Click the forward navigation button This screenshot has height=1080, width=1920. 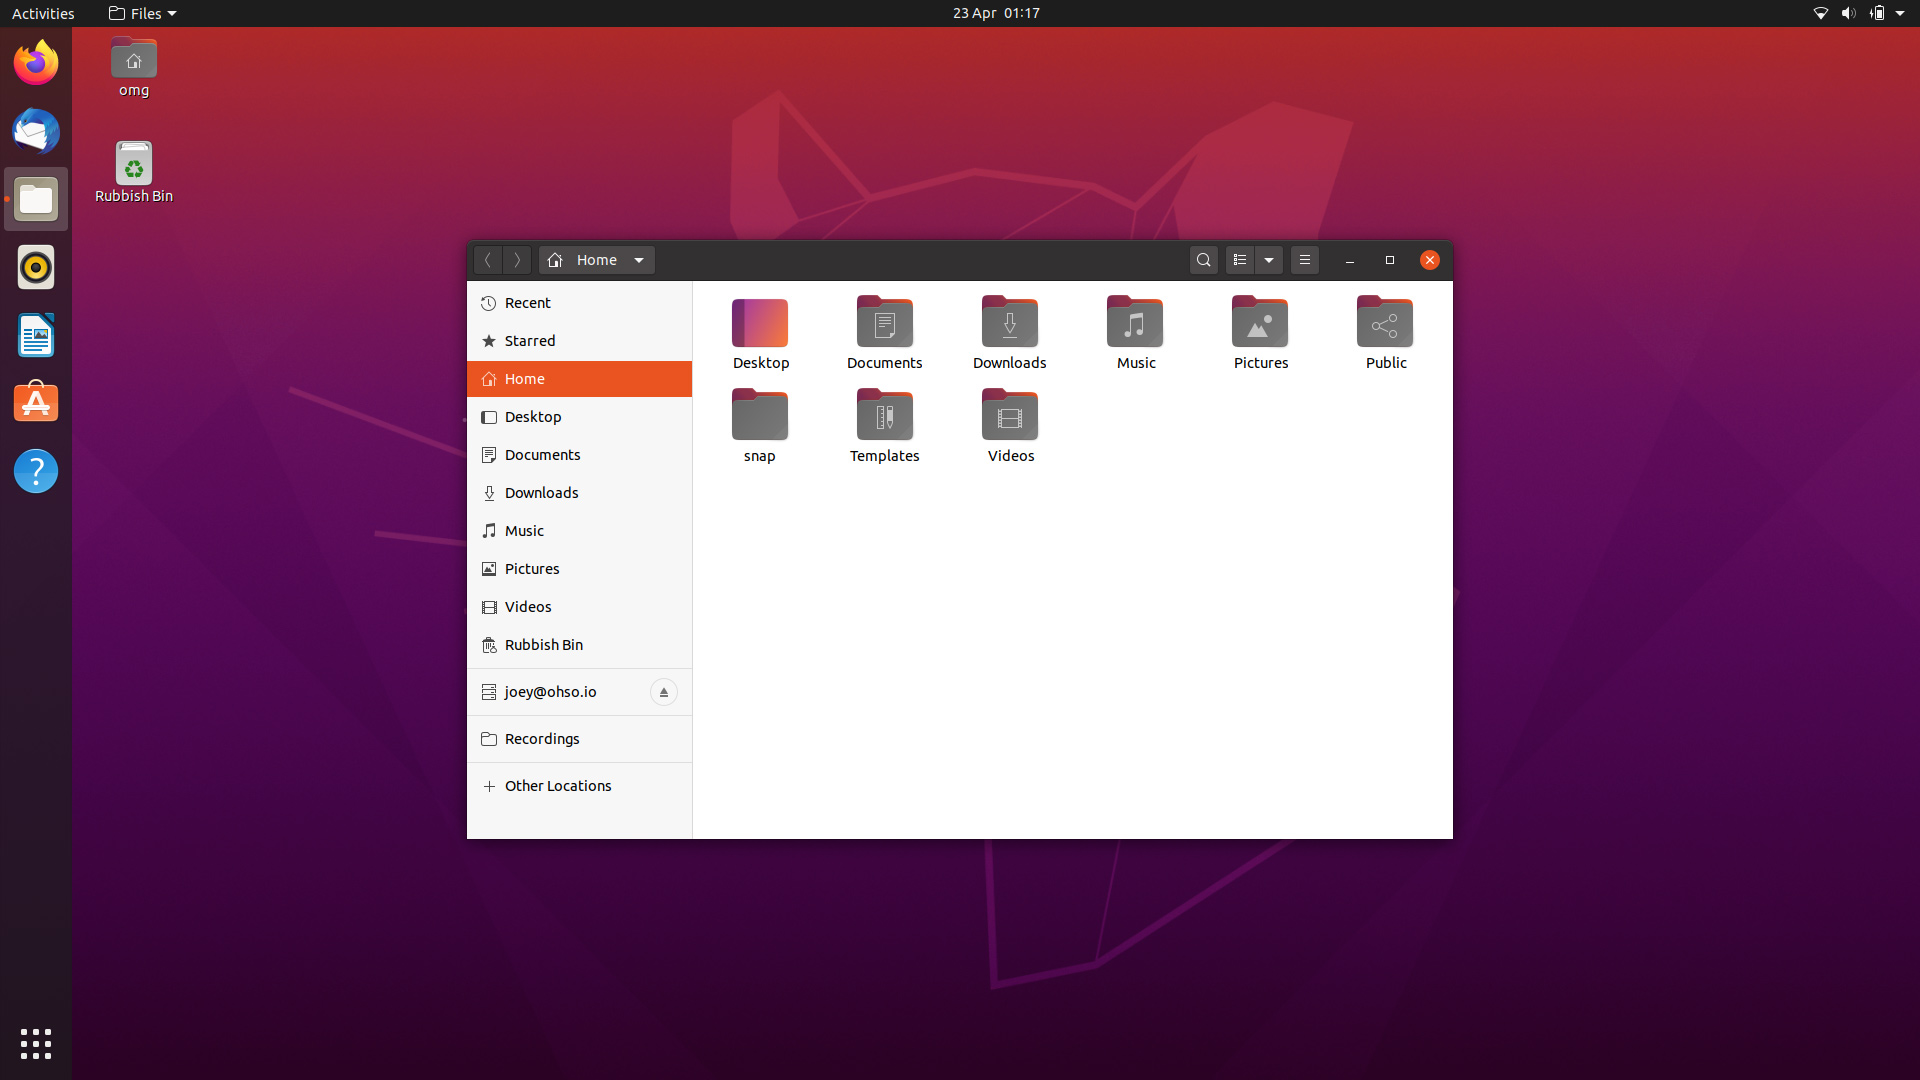(516, 260)
